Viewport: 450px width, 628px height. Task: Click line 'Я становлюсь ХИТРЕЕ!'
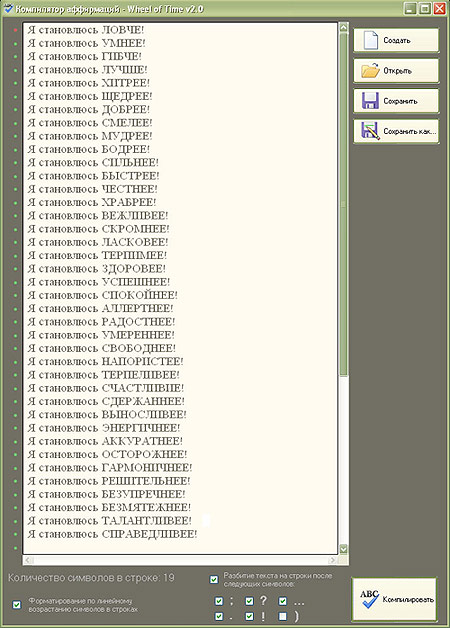click(x=88, y=83)
